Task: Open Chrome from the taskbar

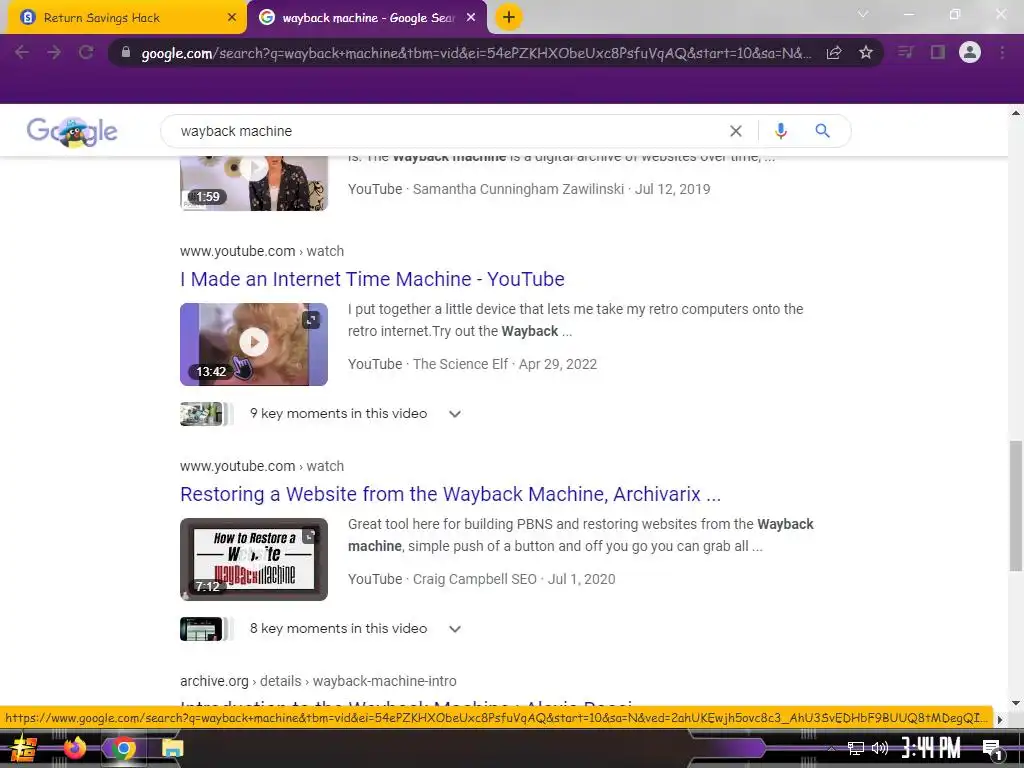Action: (123, 748)
